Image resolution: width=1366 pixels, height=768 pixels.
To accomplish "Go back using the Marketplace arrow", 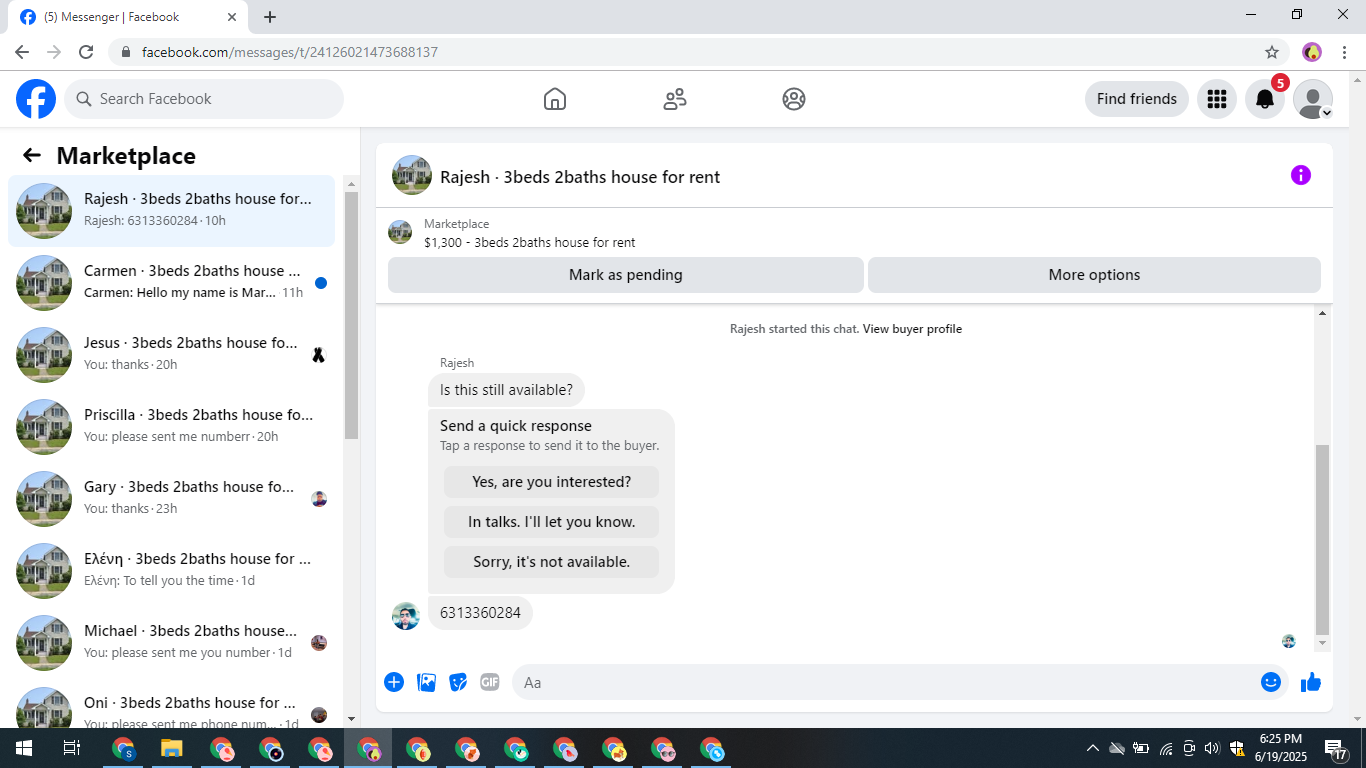I will tap(32, 155).
